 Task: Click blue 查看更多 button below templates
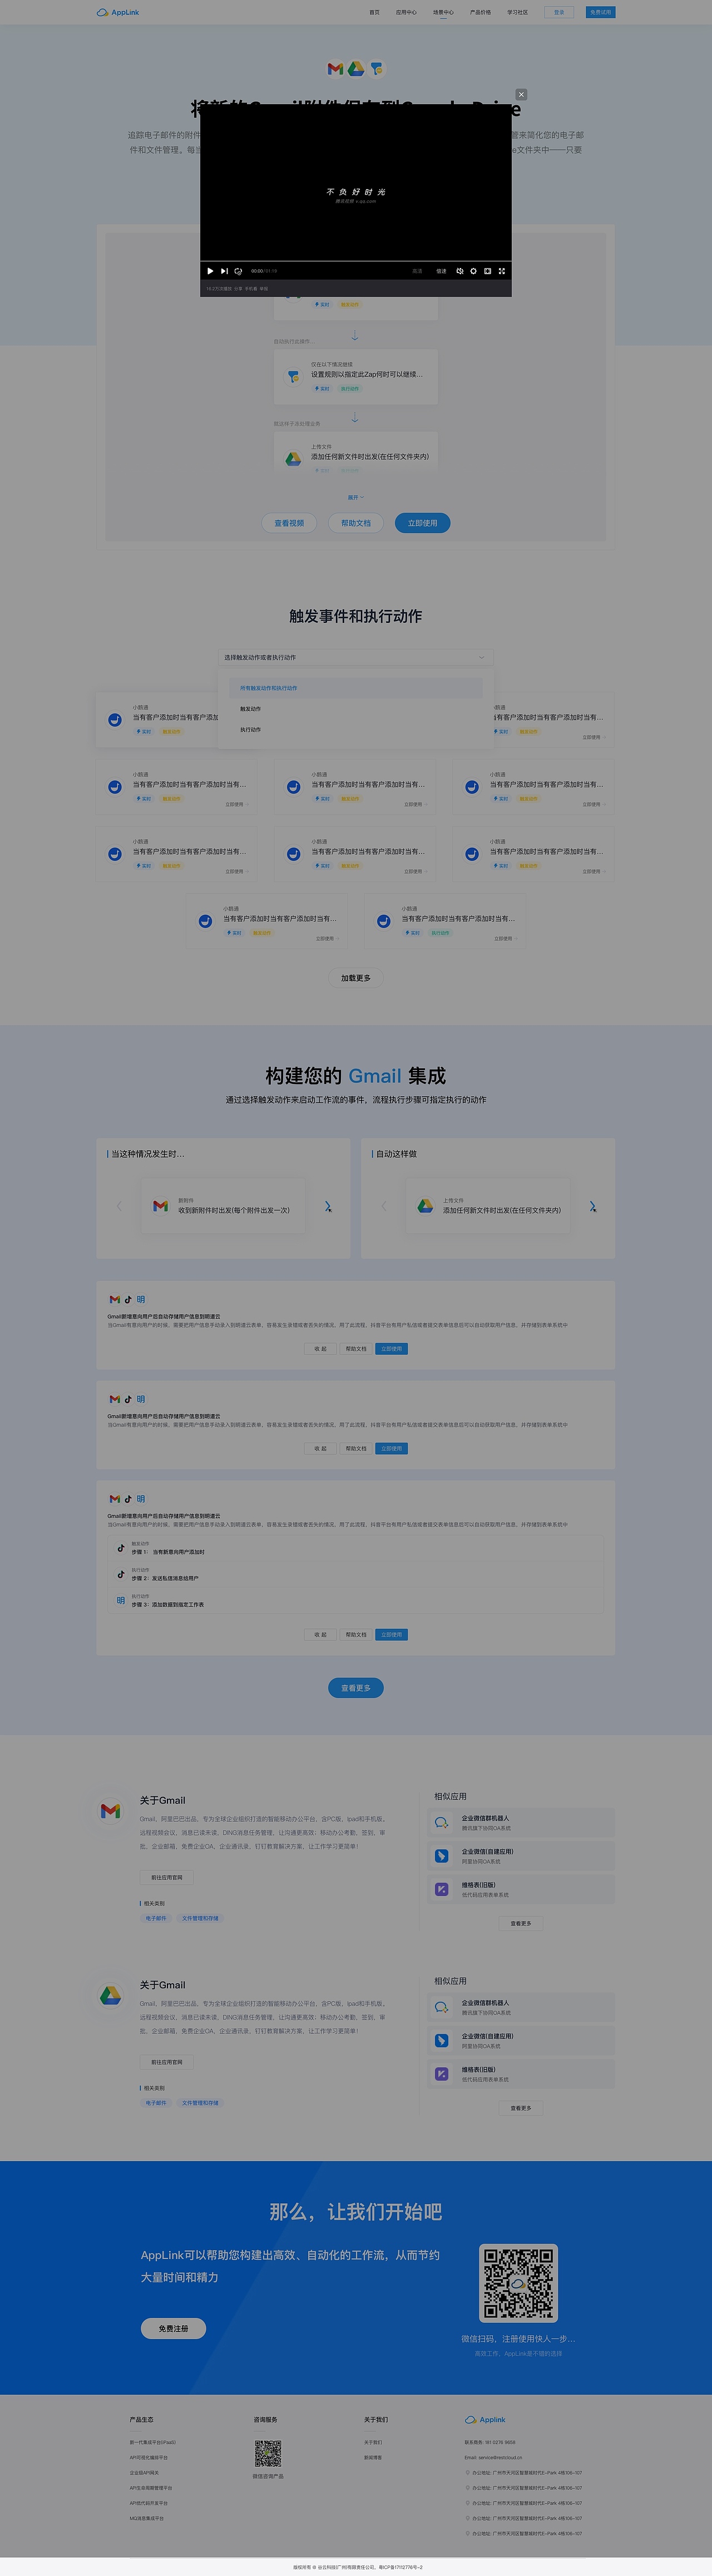point(356,1688)
